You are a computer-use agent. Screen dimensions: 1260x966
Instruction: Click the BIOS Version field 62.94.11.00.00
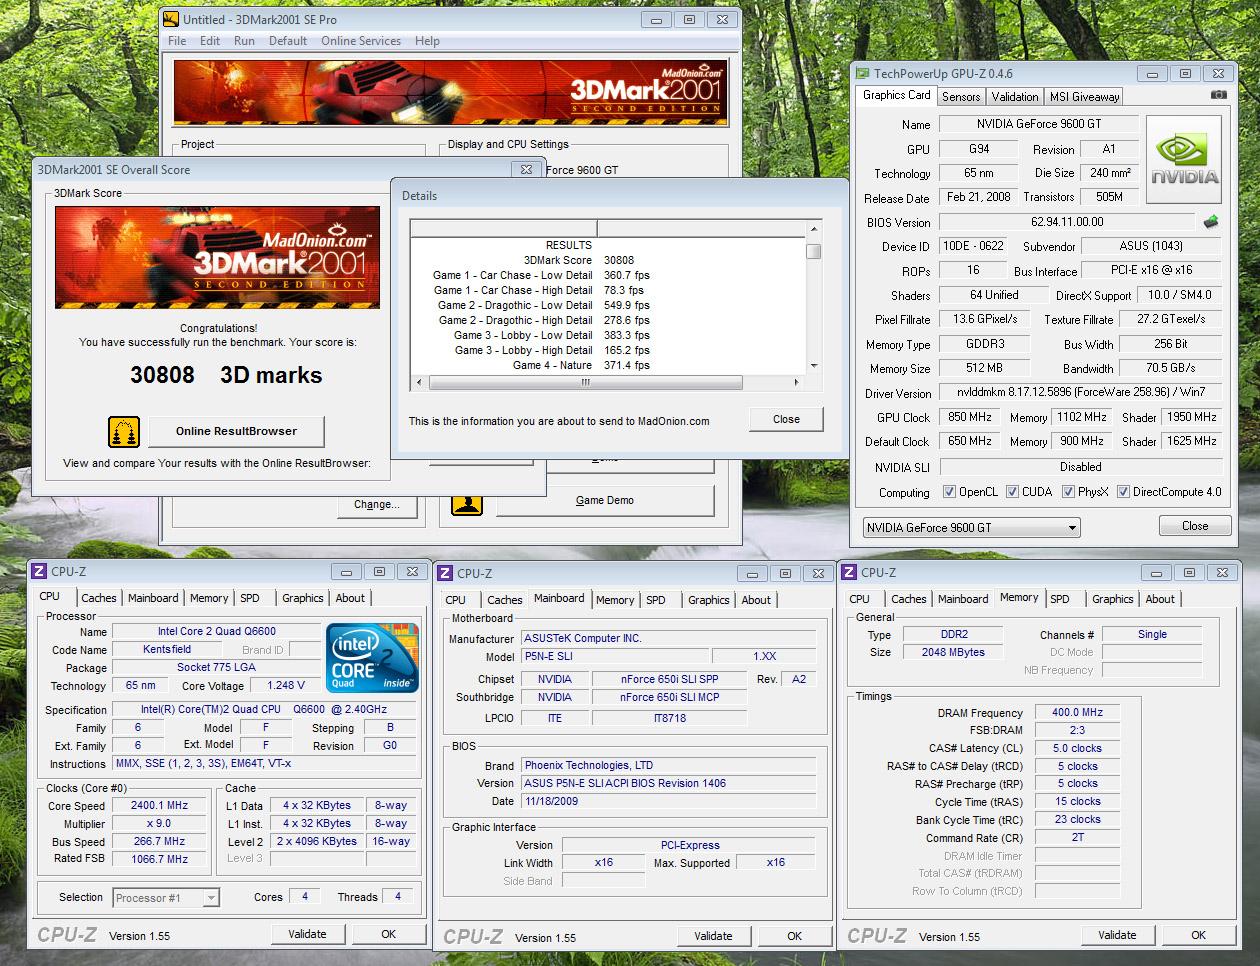[x=1067, y=222]
